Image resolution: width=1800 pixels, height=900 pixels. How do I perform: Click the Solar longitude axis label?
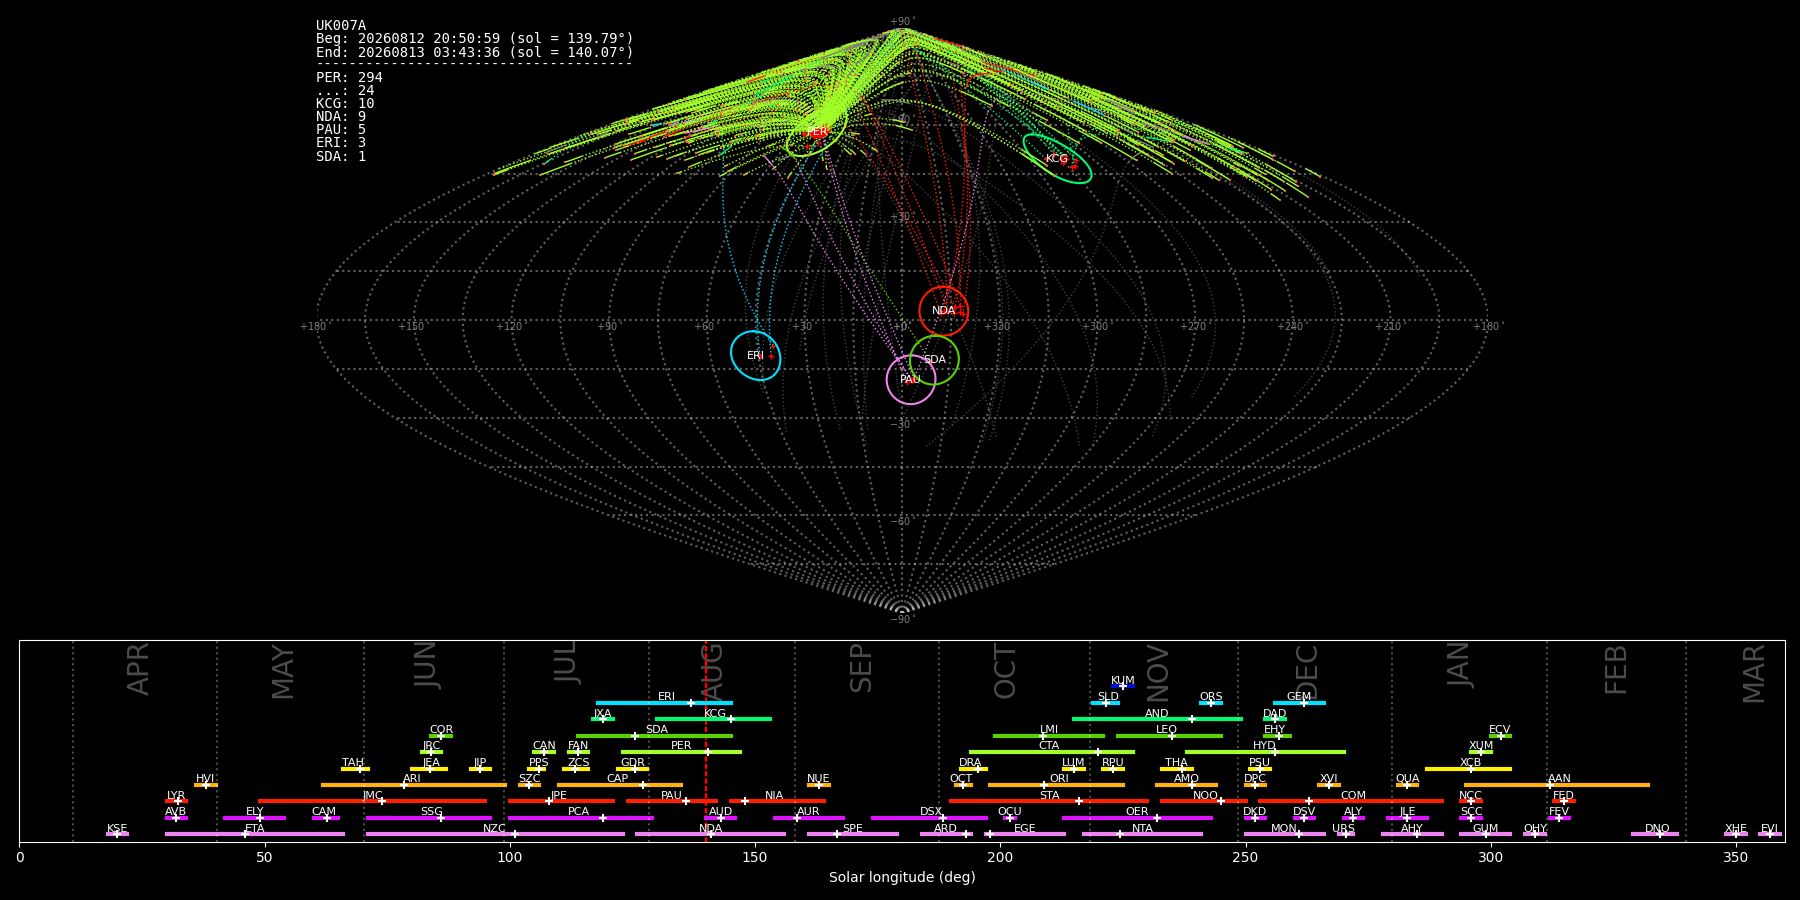pyautogui.click(x=902, y=877)
